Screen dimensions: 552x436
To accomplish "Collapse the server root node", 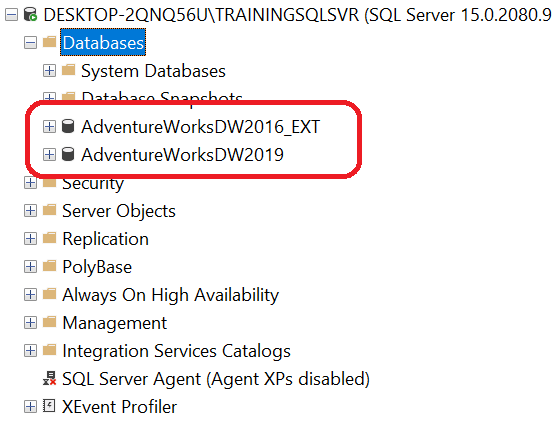I will tap(11, 15).
